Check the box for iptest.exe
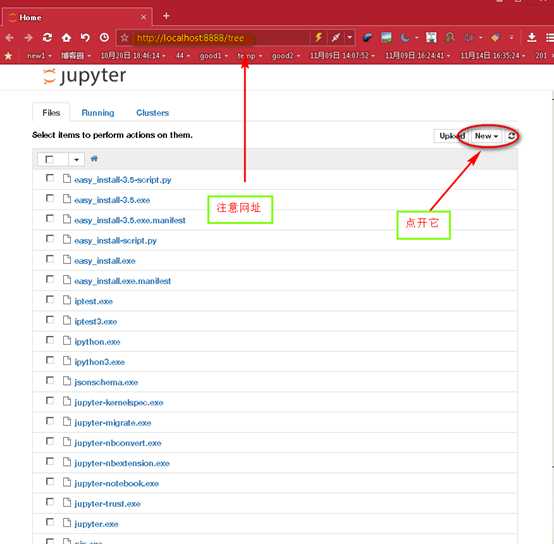The image size is (554, 544). click(50, 300)
